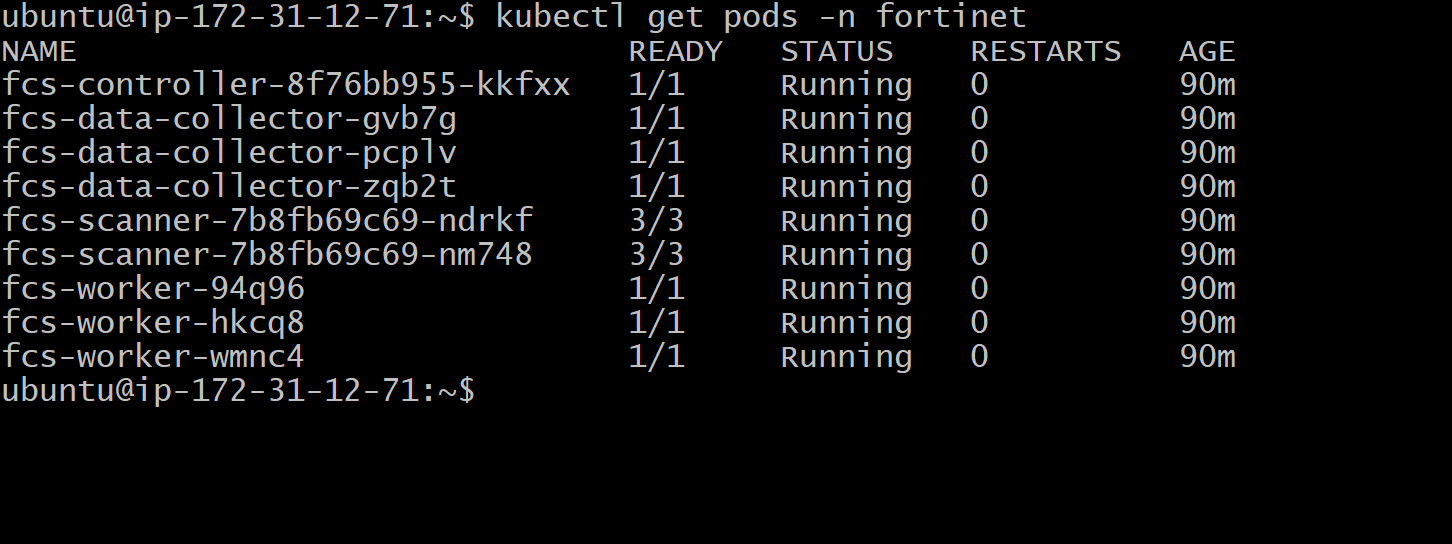Click the fcs-worker-94q96 pod name
The width and height of the screenshot is (1452, 544).
coord(153,289)
